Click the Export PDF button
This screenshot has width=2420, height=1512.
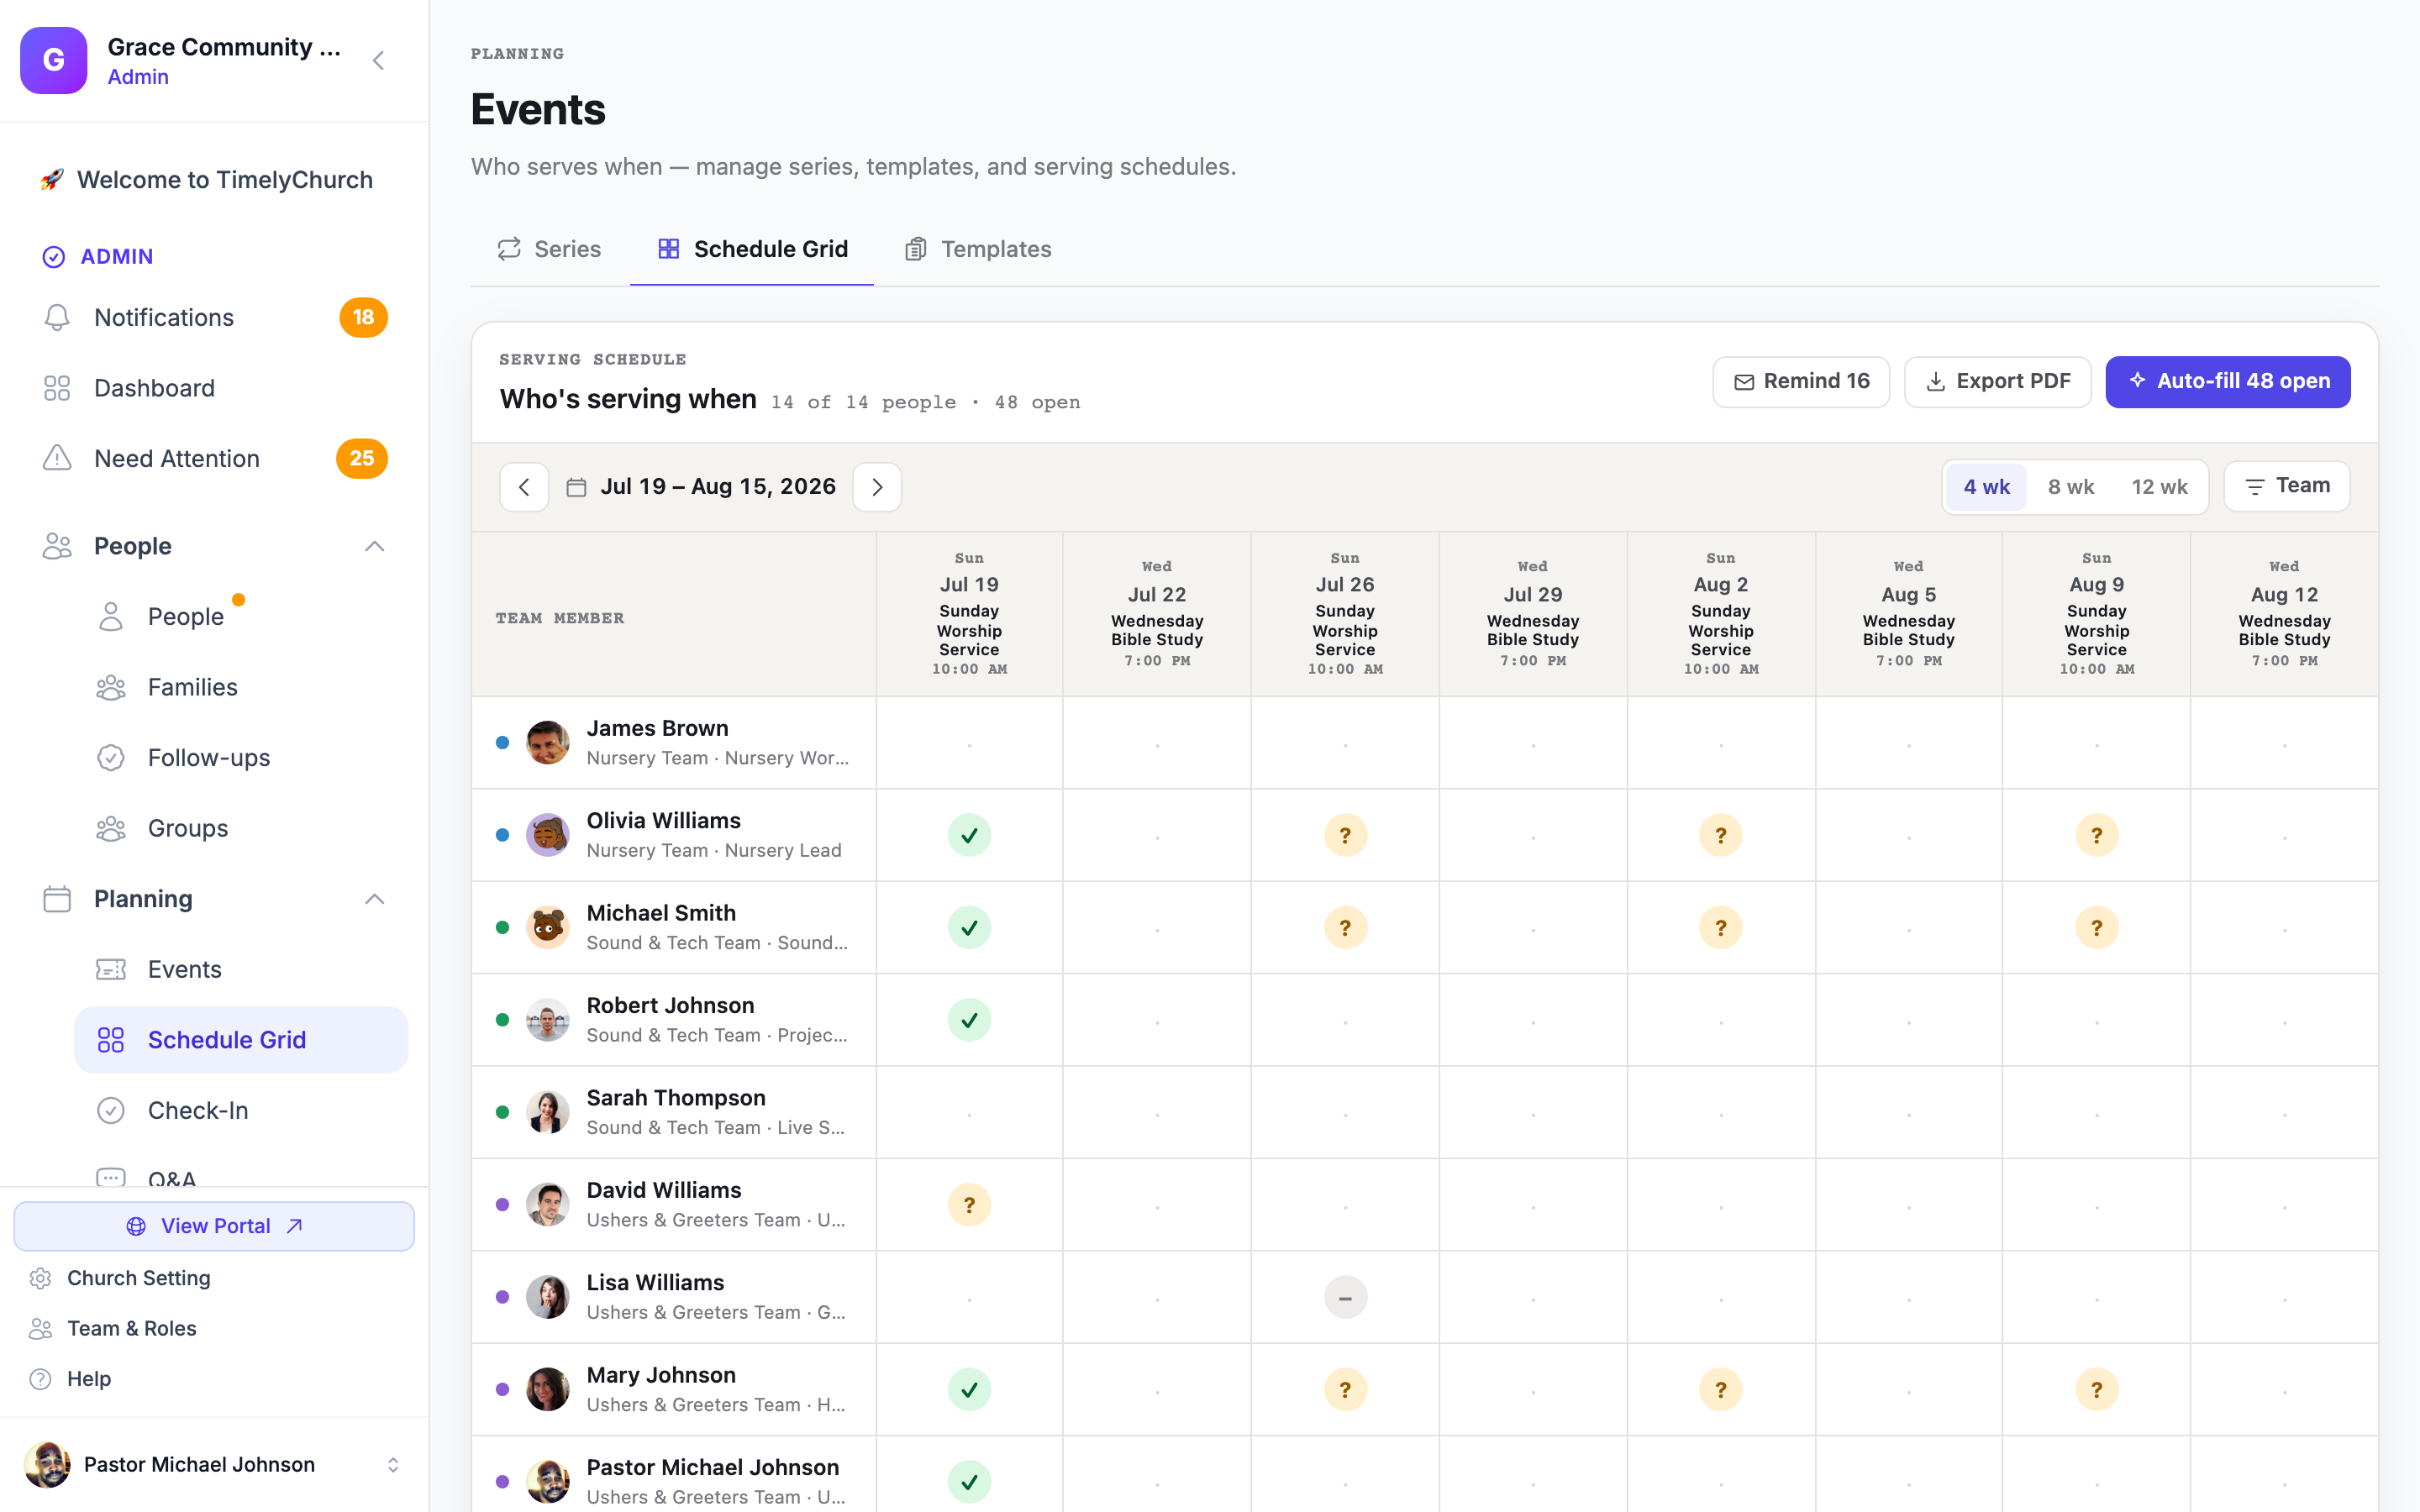(1997, 381)
